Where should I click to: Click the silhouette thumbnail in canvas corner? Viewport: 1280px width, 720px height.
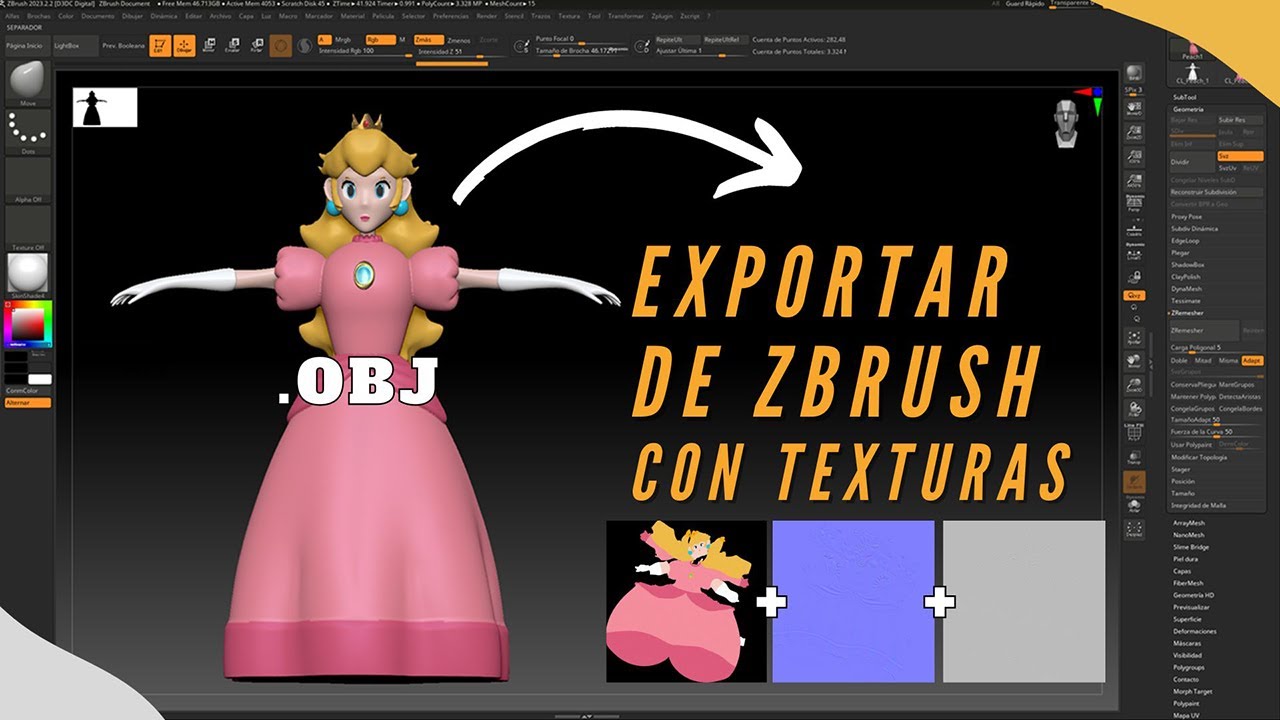click(x=105, y=107)
